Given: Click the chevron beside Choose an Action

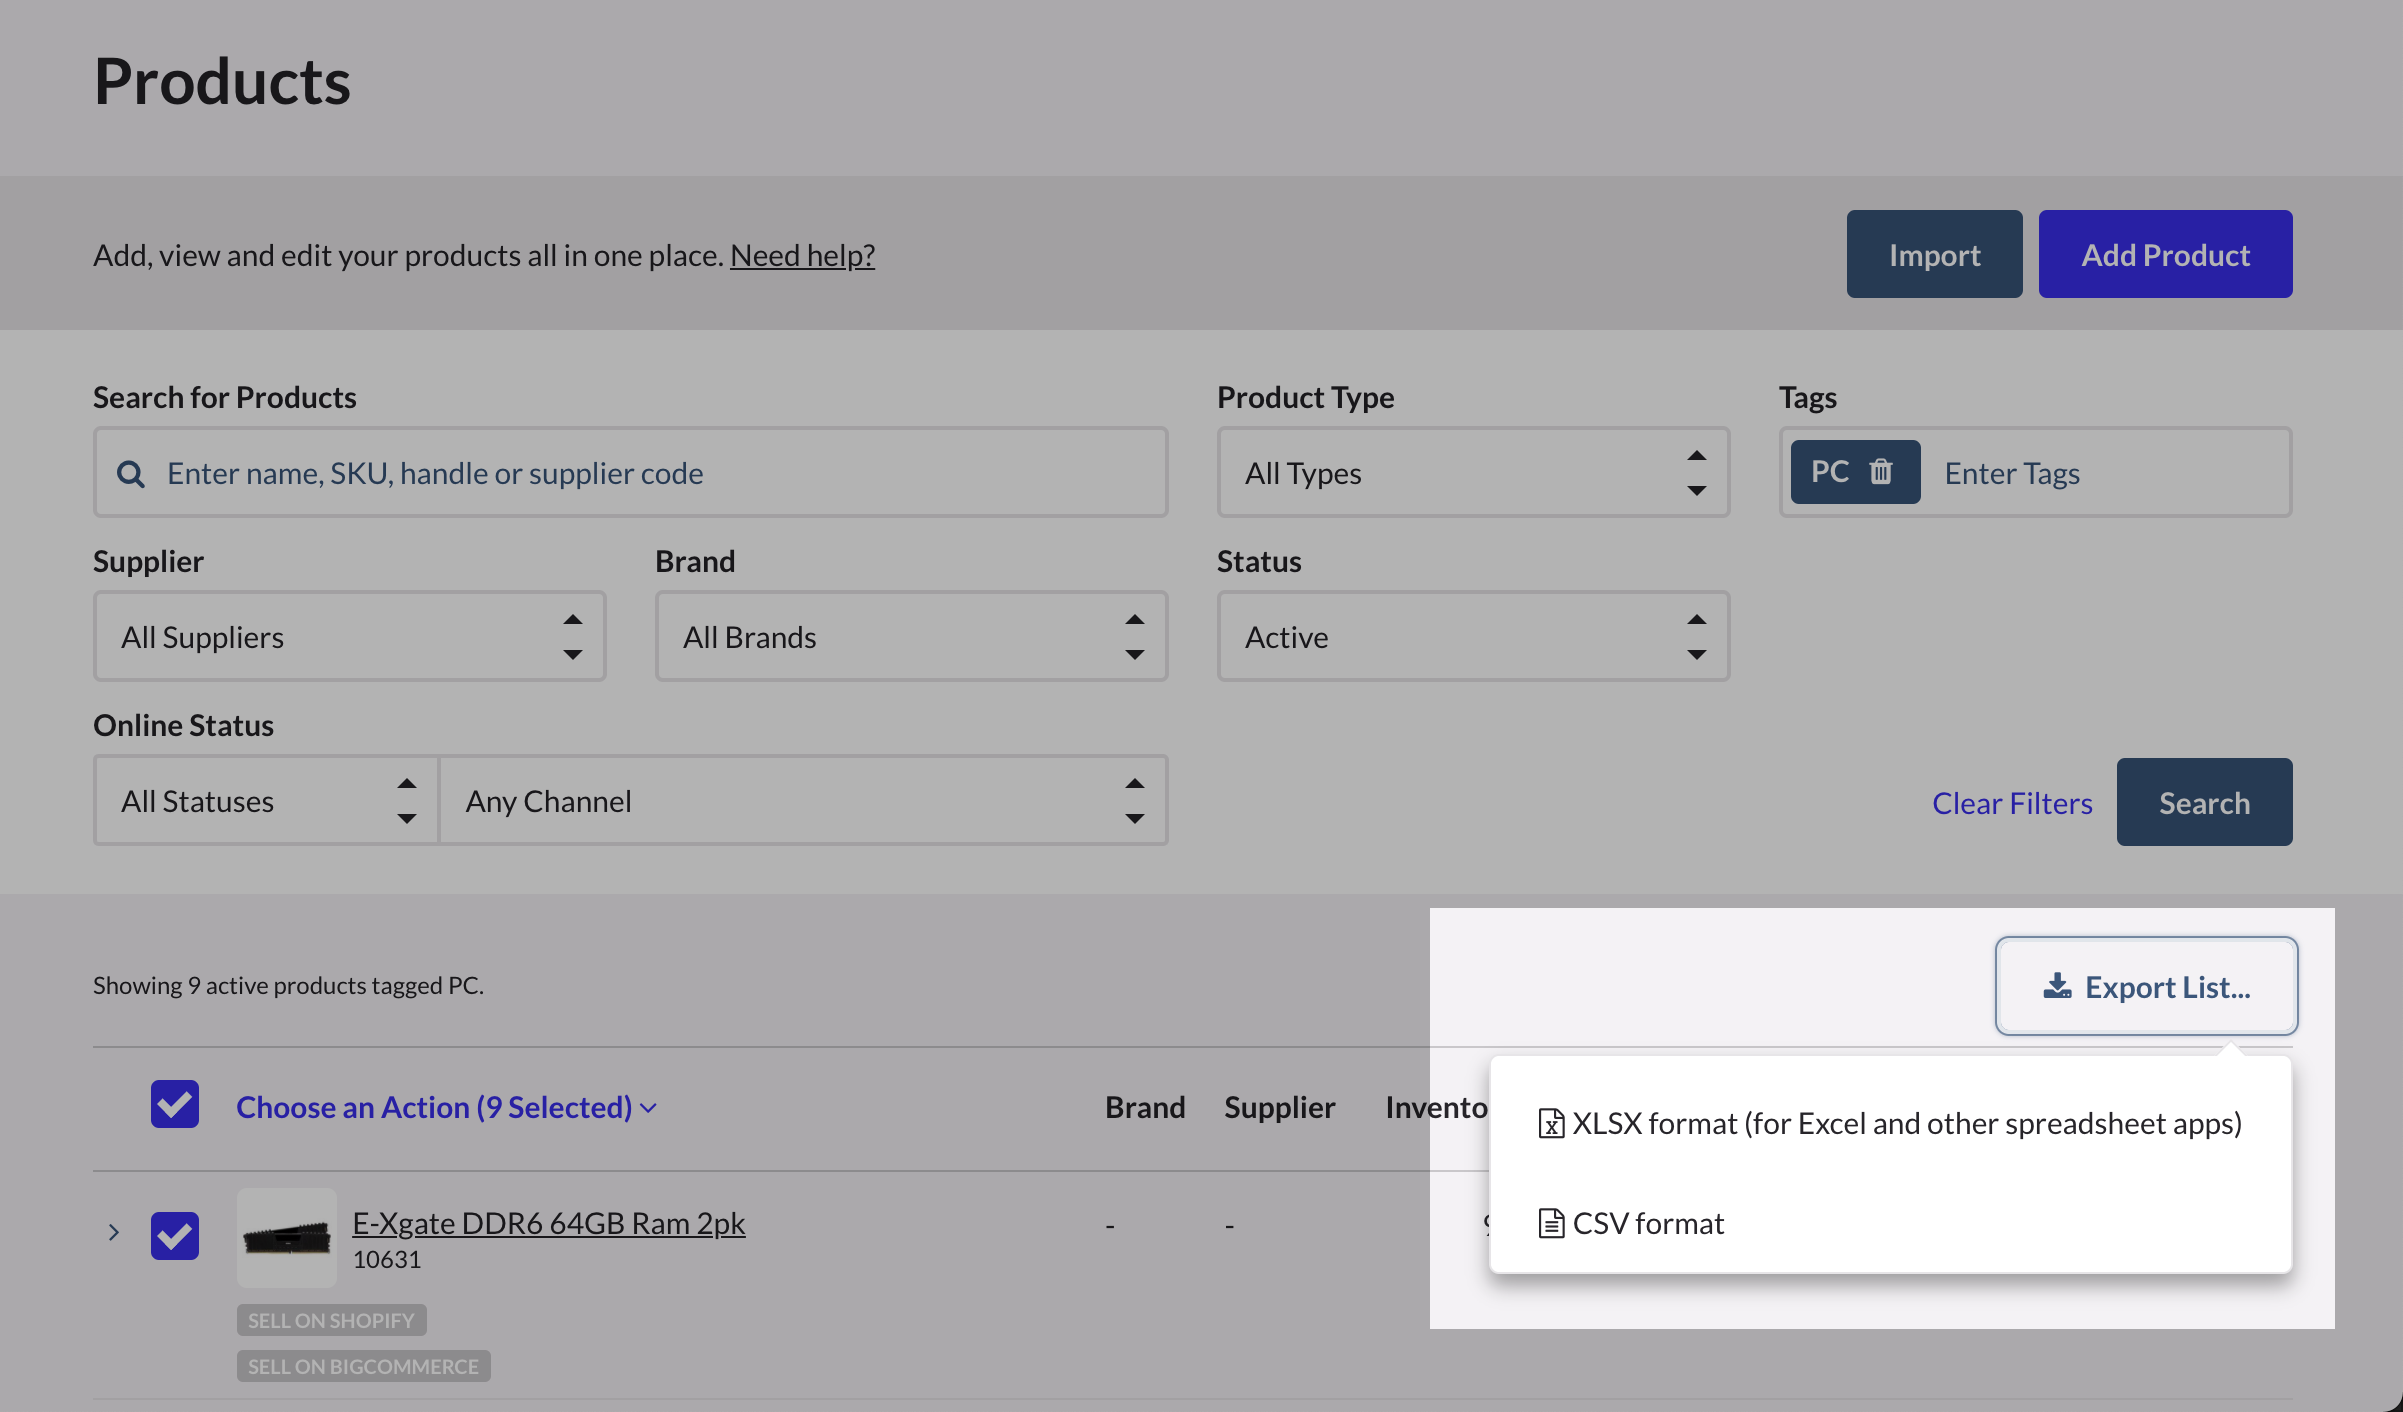Looking at the screenshot, I should tap(649, 1108).
